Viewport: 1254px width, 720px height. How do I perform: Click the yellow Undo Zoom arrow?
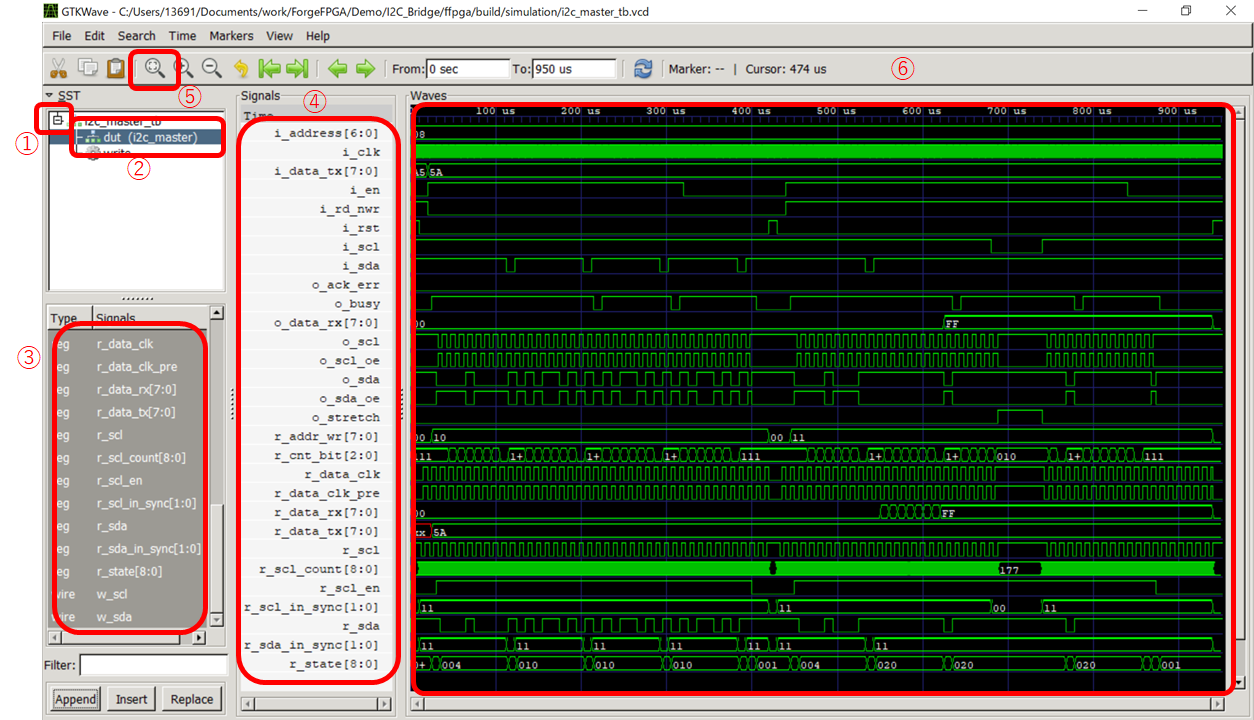click(240, 68)
